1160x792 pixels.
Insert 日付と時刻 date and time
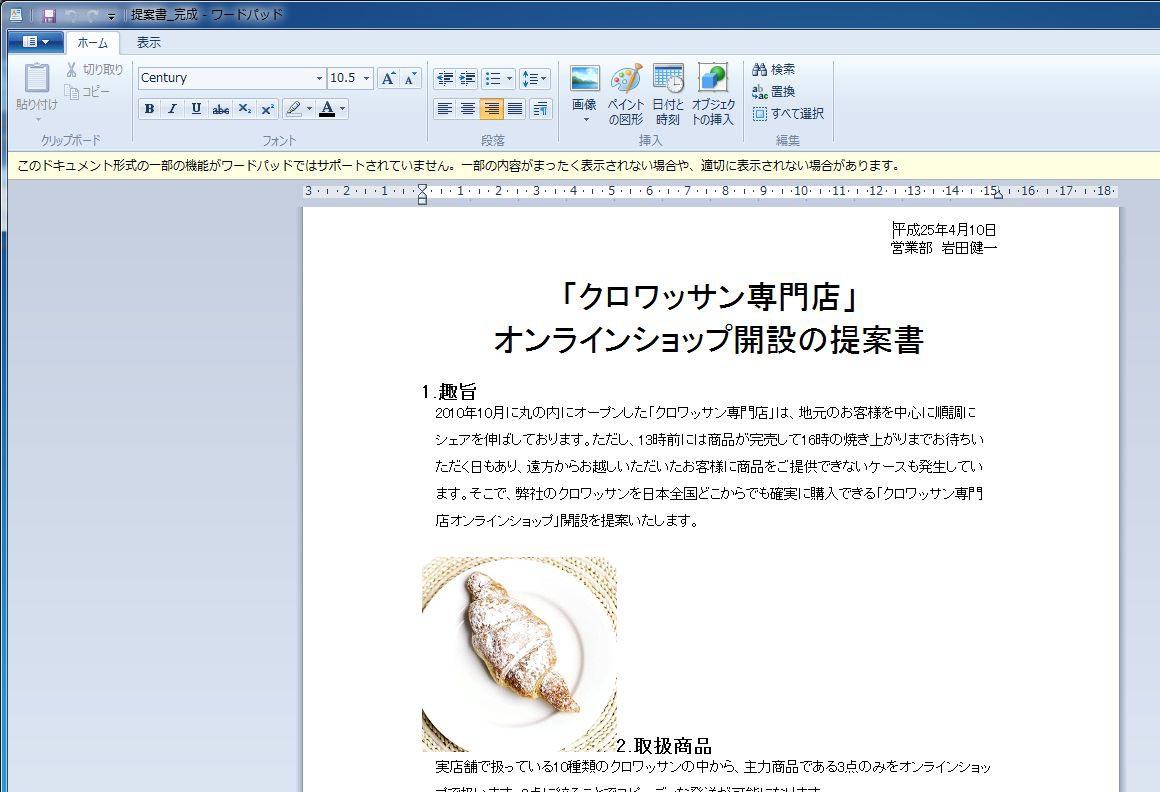[x=668, y=95]
